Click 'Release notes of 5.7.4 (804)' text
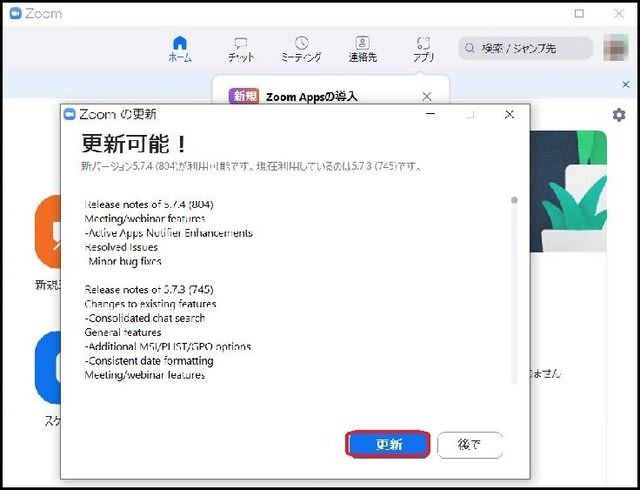Screen dimensions: 640x490 (149, 205)
